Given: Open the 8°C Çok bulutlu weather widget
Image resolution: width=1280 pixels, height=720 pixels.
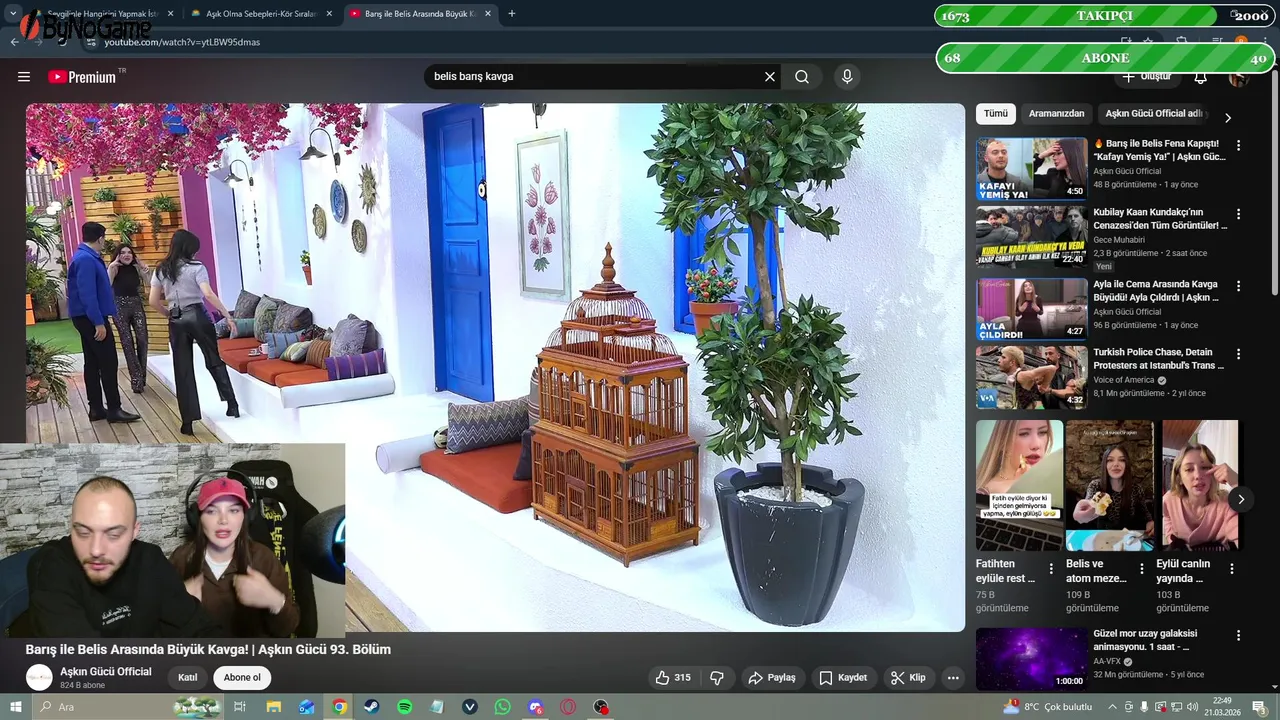Looking at the screenshot, I should 1048,707.
